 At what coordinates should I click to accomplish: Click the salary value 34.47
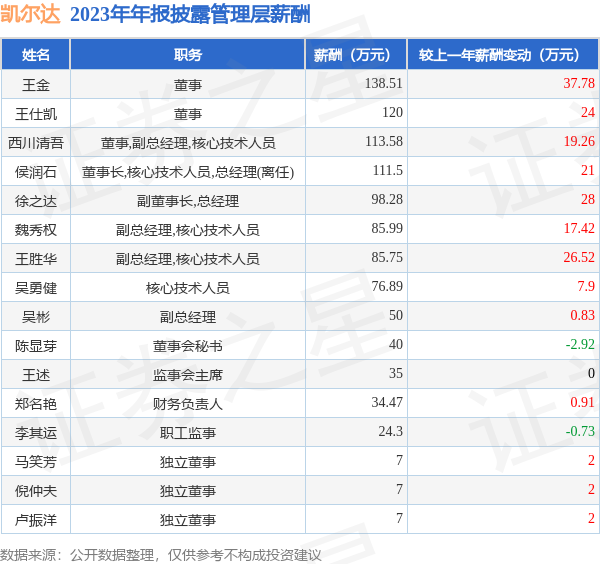pyautogui.click(x=387, y=403)
